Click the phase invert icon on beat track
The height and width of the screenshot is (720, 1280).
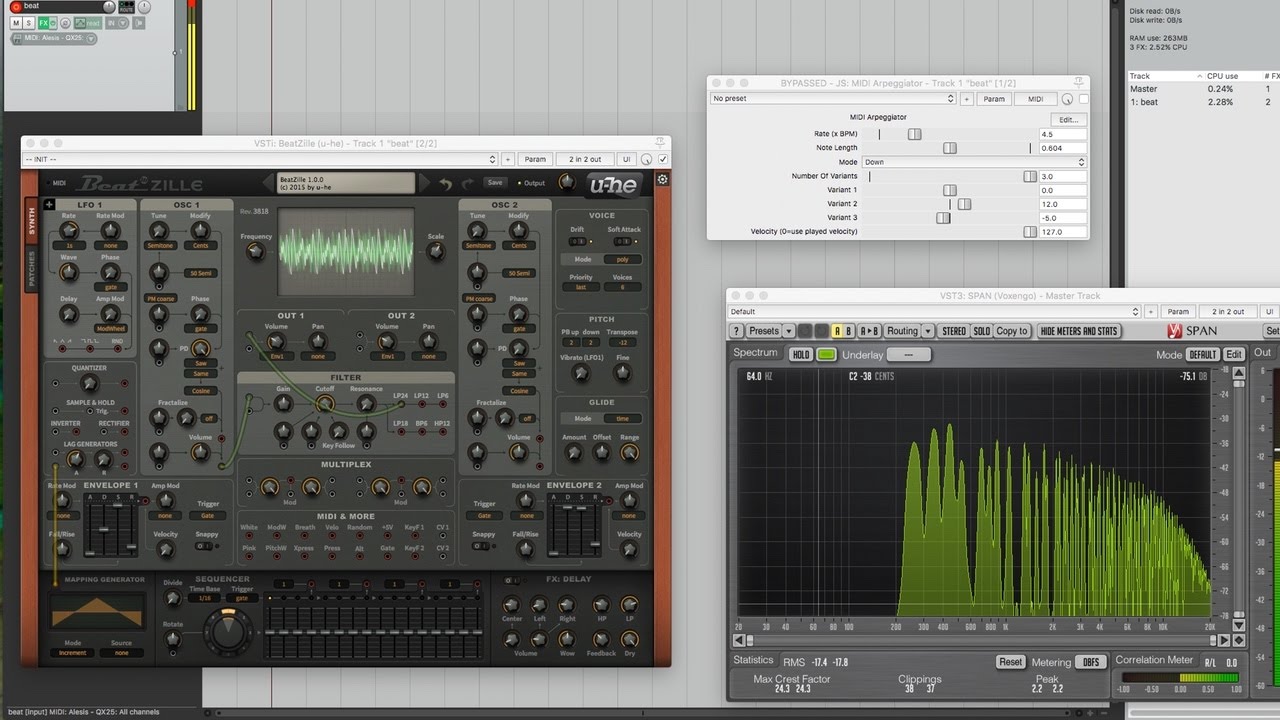coord(65,23)
